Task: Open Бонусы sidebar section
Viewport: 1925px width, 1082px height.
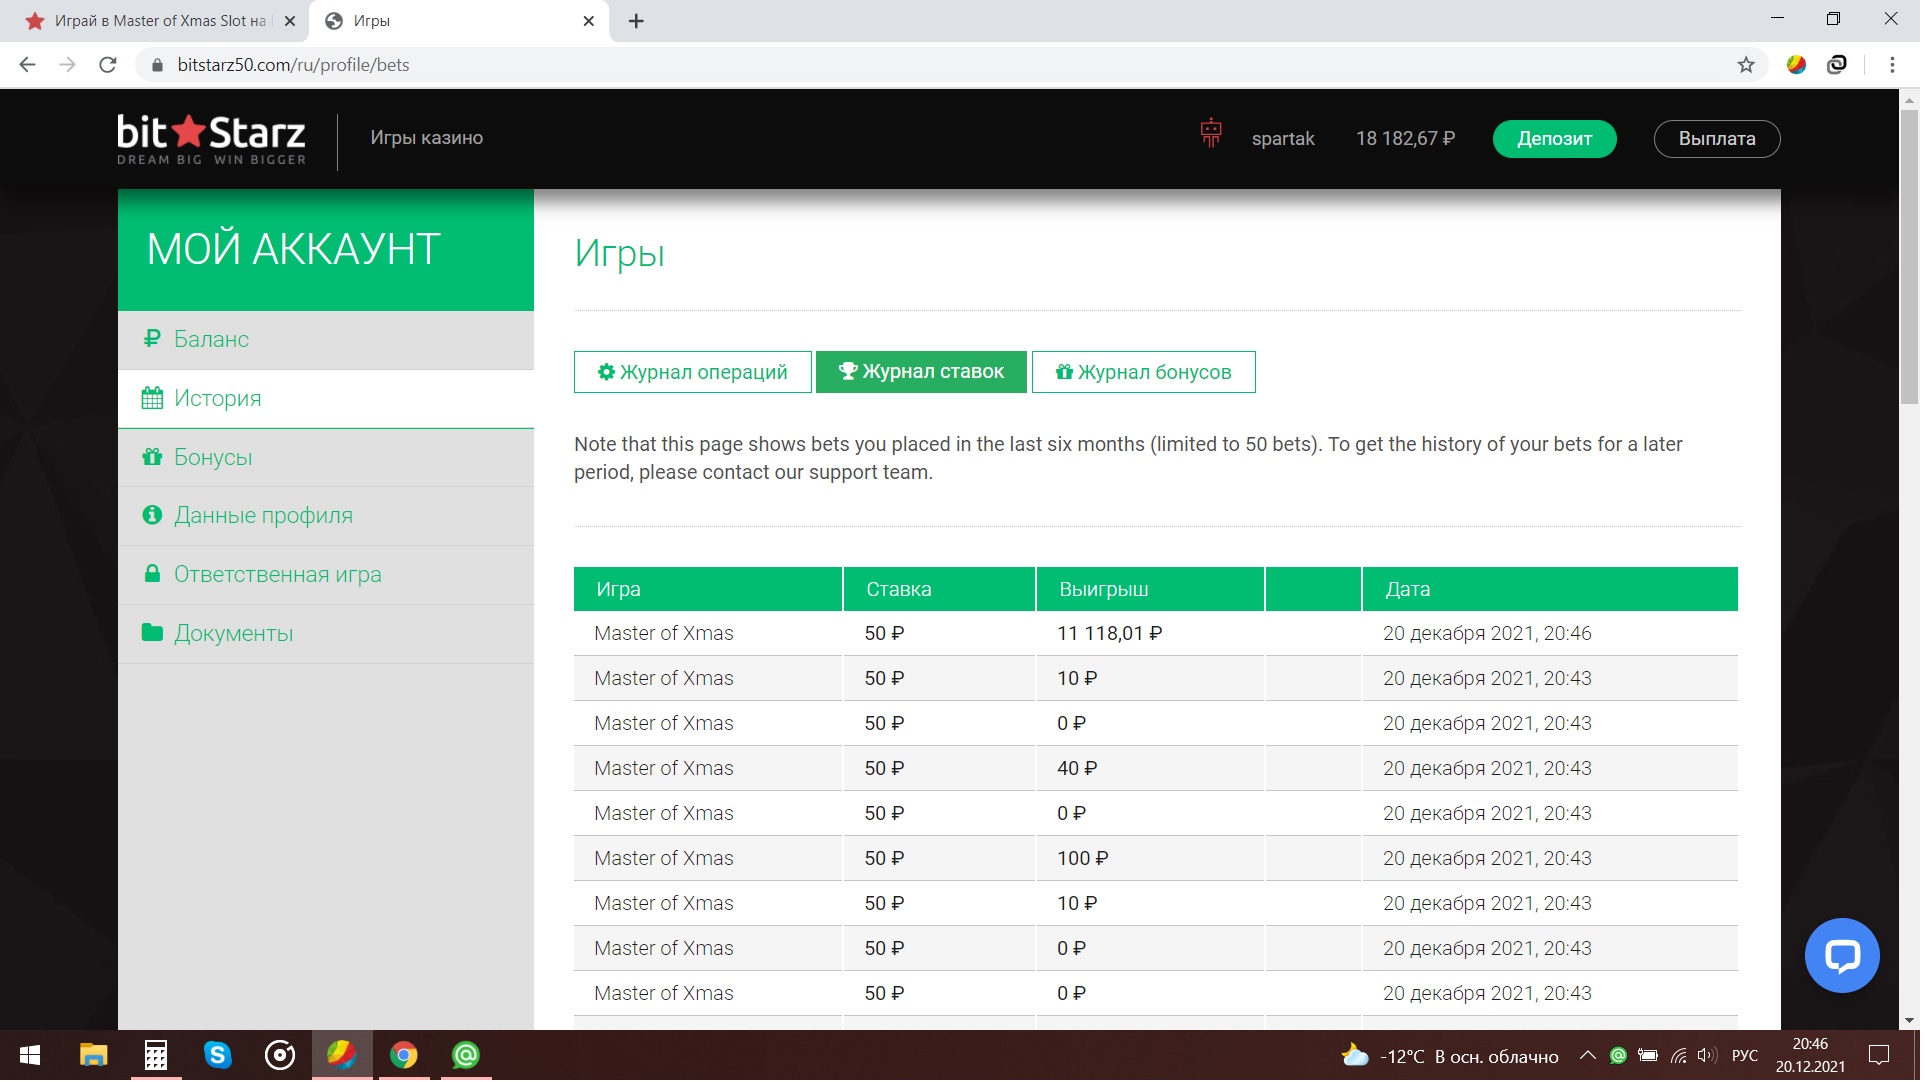Action: pyautogui.click(x=213, y=458)
